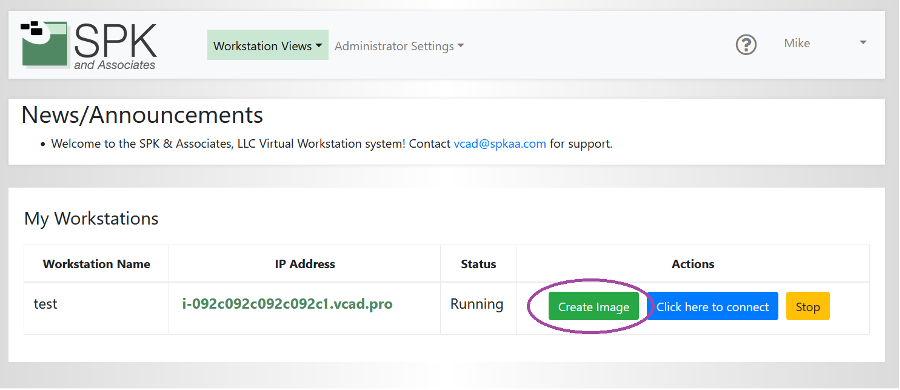
Task: Click the SPK and Associates logo
Action: 88,45
